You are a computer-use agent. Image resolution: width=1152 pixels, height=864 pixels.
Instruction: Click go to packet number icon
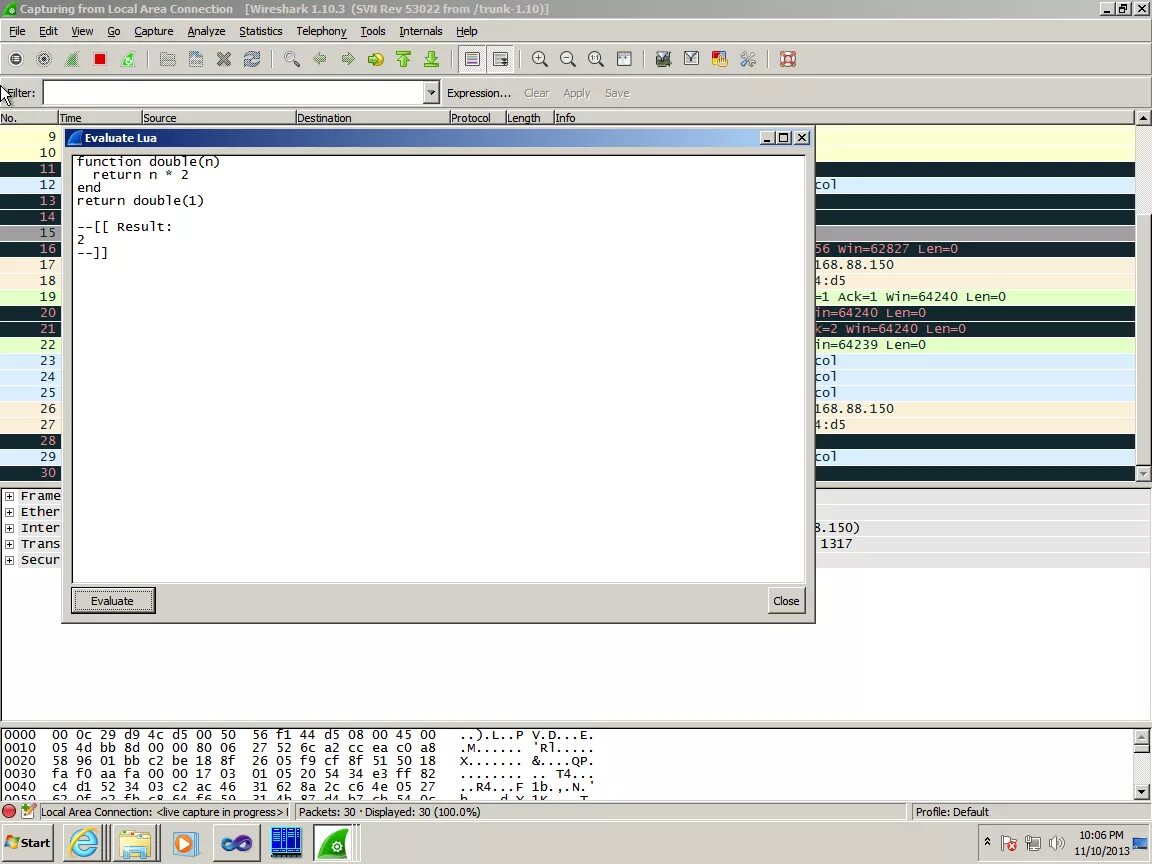[x=375, y=60]
